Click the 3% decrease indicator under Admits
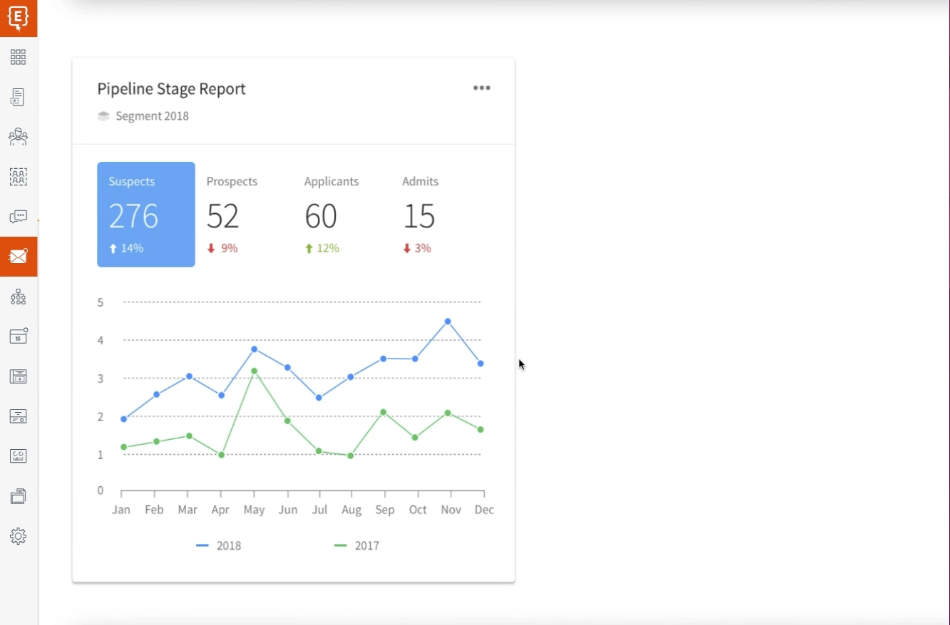The image size is (950, 625). pos(417,248)
